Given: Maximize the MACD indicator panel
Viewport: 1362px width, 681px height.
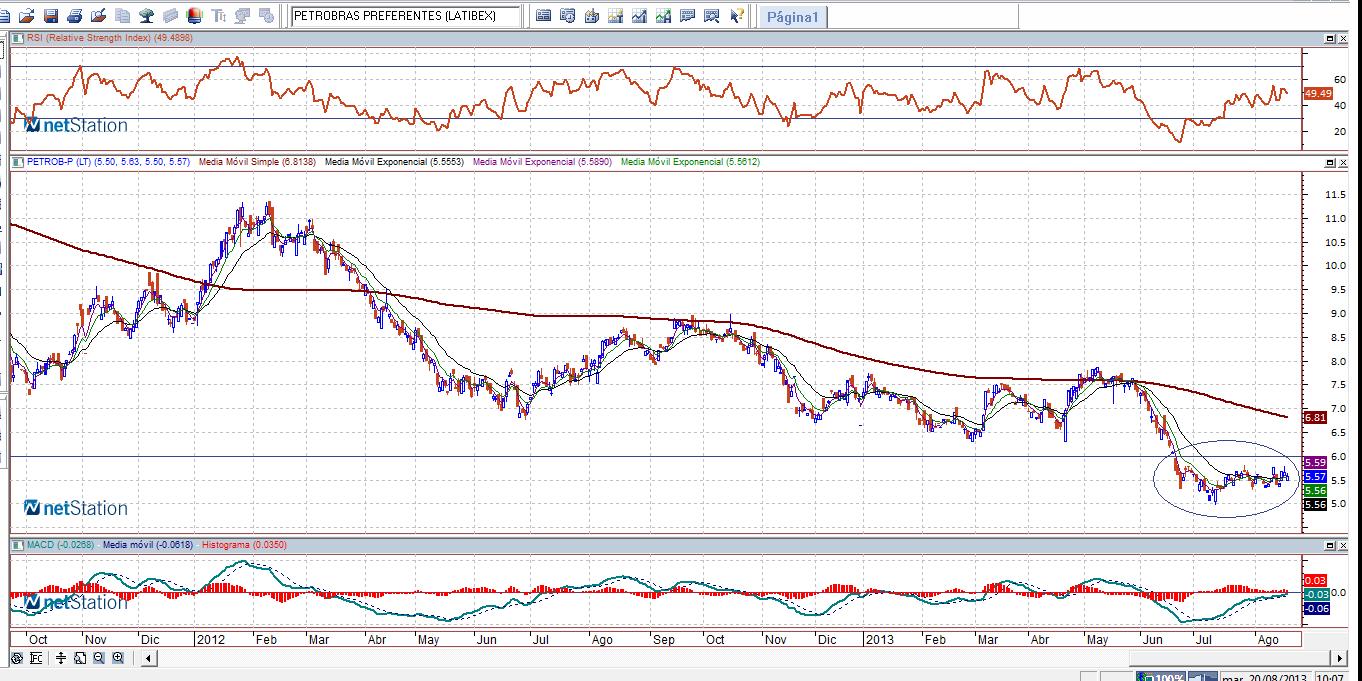Looking at the screenshot, I should coord(1329,544).
